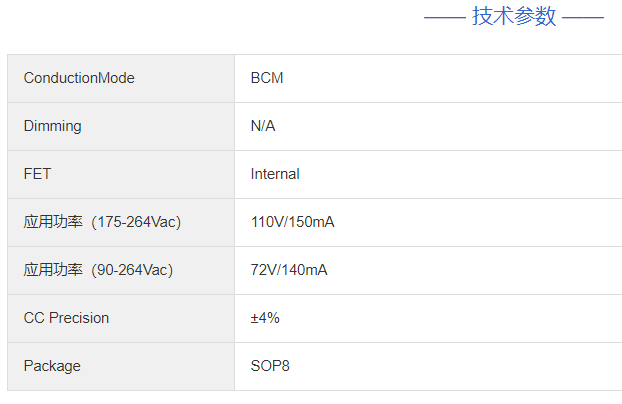Click the SOP8 package value
622x404 pixels.
270,366
